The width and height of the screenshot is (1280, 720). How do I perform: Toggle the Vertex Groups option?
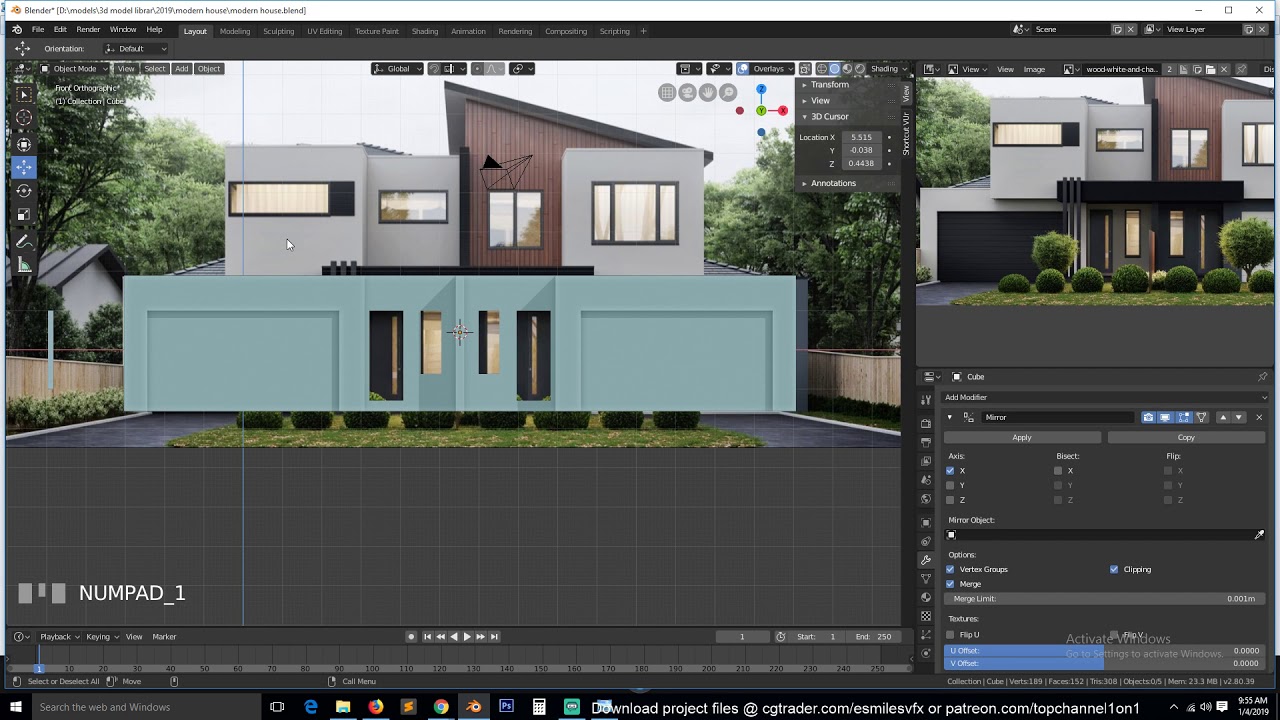point(950,570)
